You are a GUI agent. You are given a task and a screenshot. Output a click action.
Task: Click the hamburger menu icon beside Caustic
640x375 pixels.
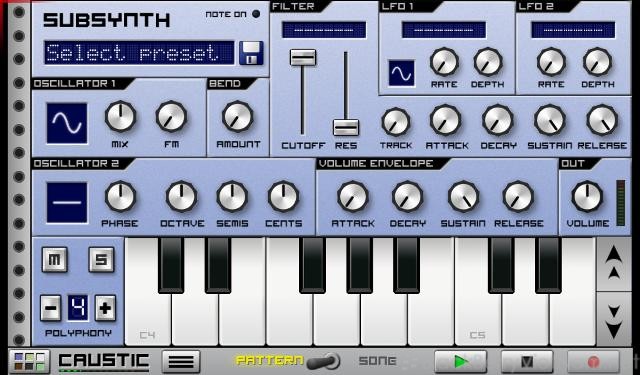181,362
